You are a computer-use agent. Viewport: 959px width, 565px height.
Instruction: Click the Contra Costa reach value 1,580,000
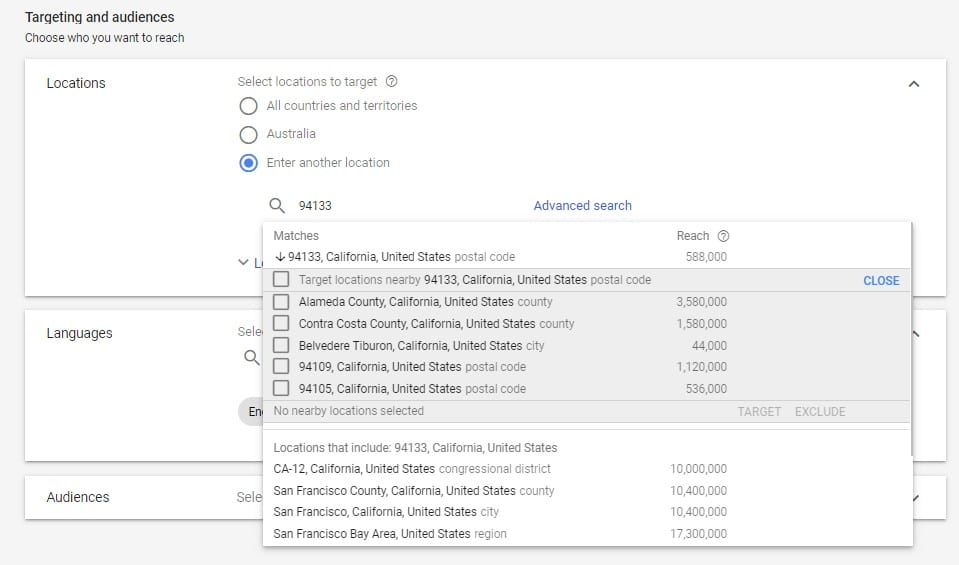pyautogui.click(x=702, y=323)
